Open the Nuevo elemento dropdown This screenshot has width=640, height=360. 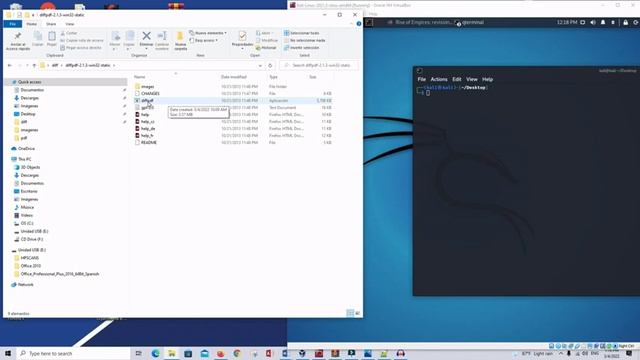pyautogui.click(x=208, y=33)
